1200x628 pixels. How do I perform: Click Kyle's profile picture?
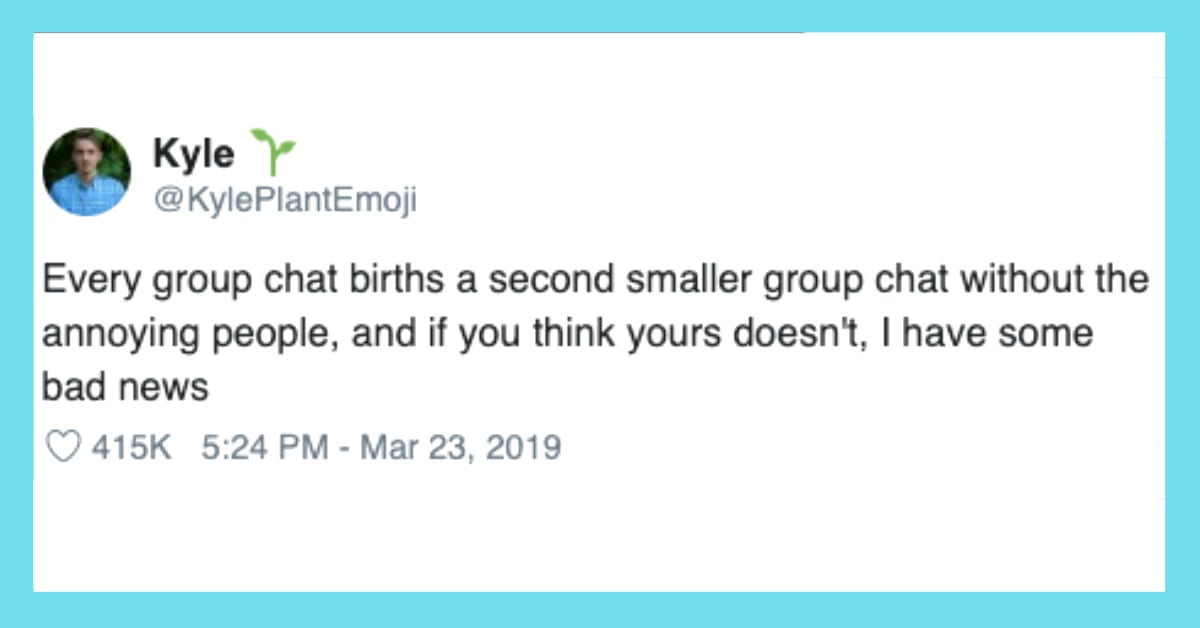tap(87, 170)
